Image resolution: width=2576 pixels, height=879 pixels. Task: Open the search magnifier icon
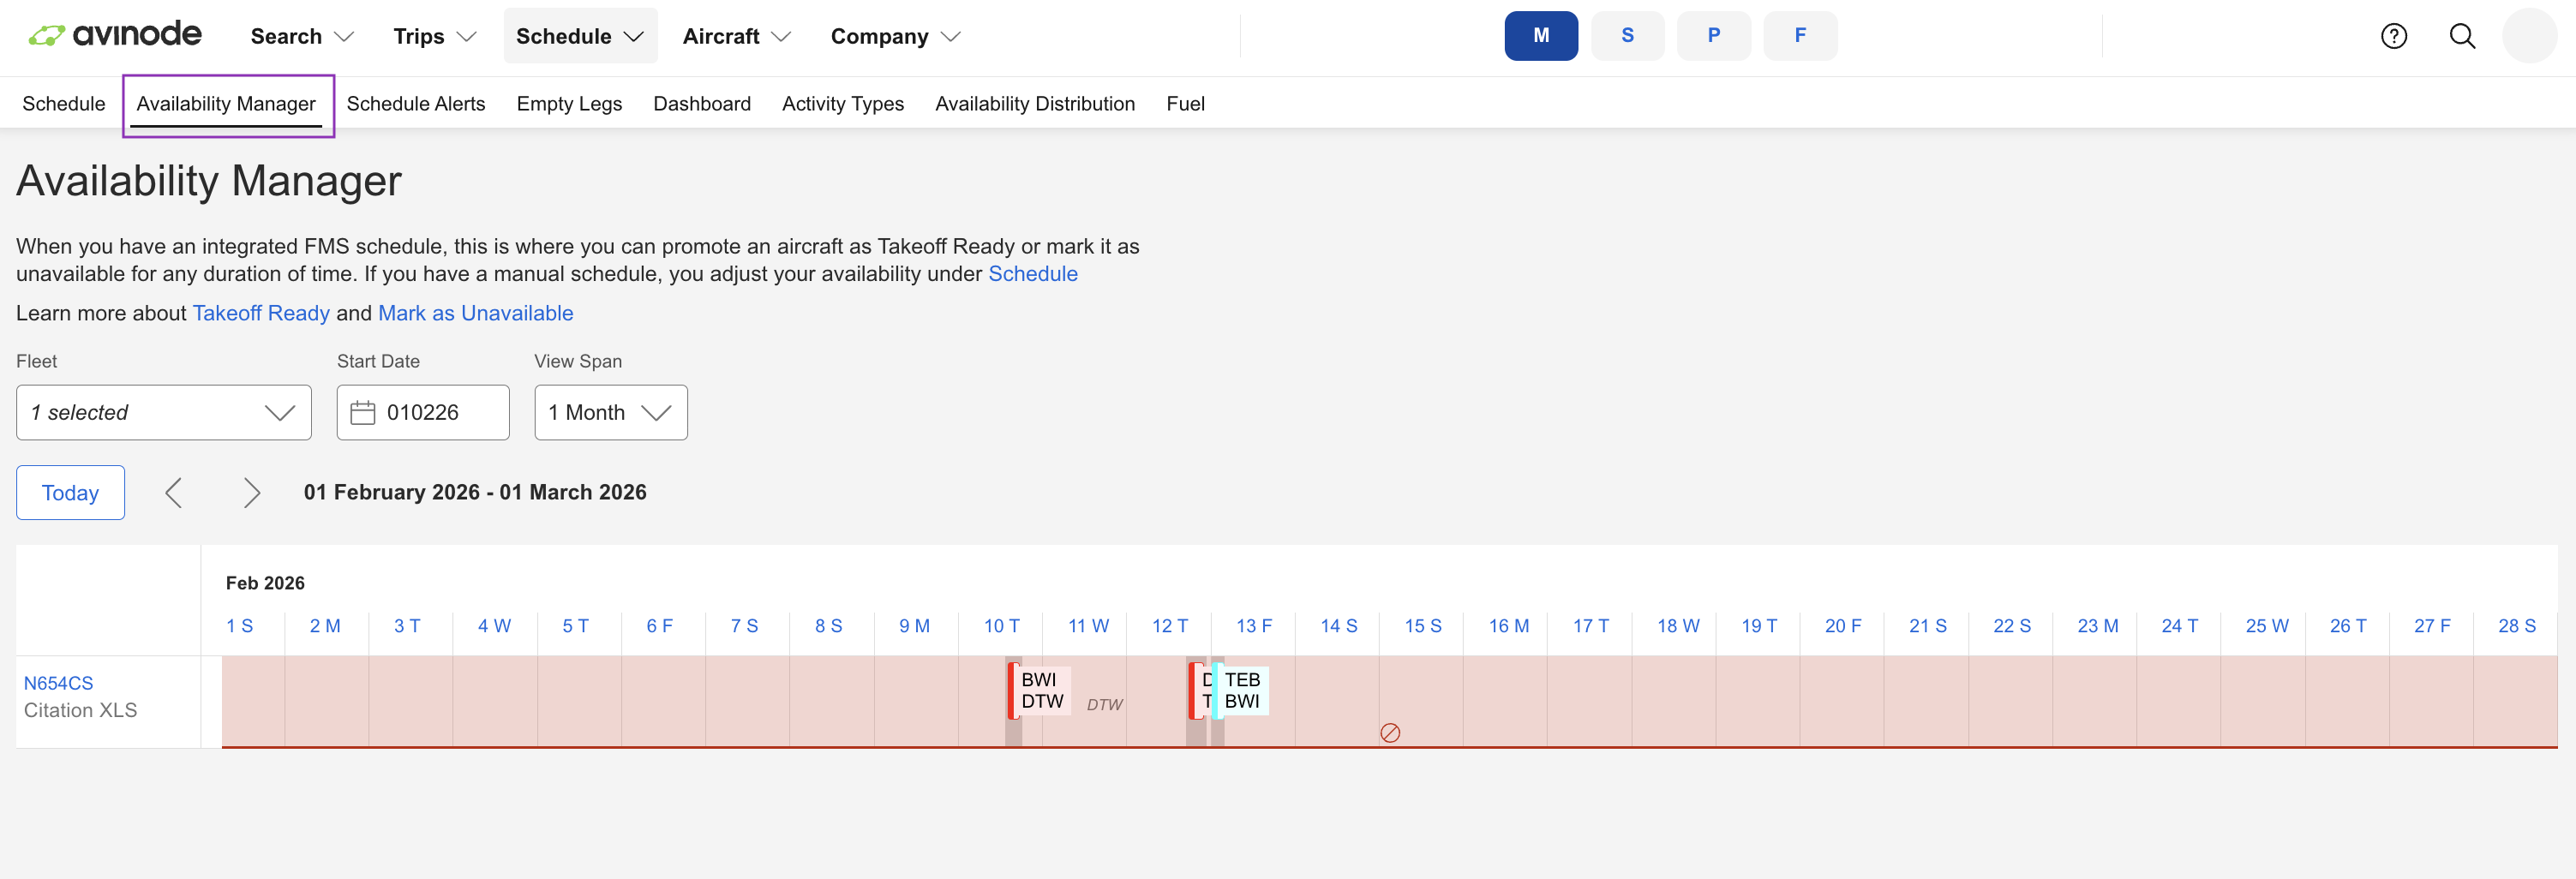point(2462,35)
